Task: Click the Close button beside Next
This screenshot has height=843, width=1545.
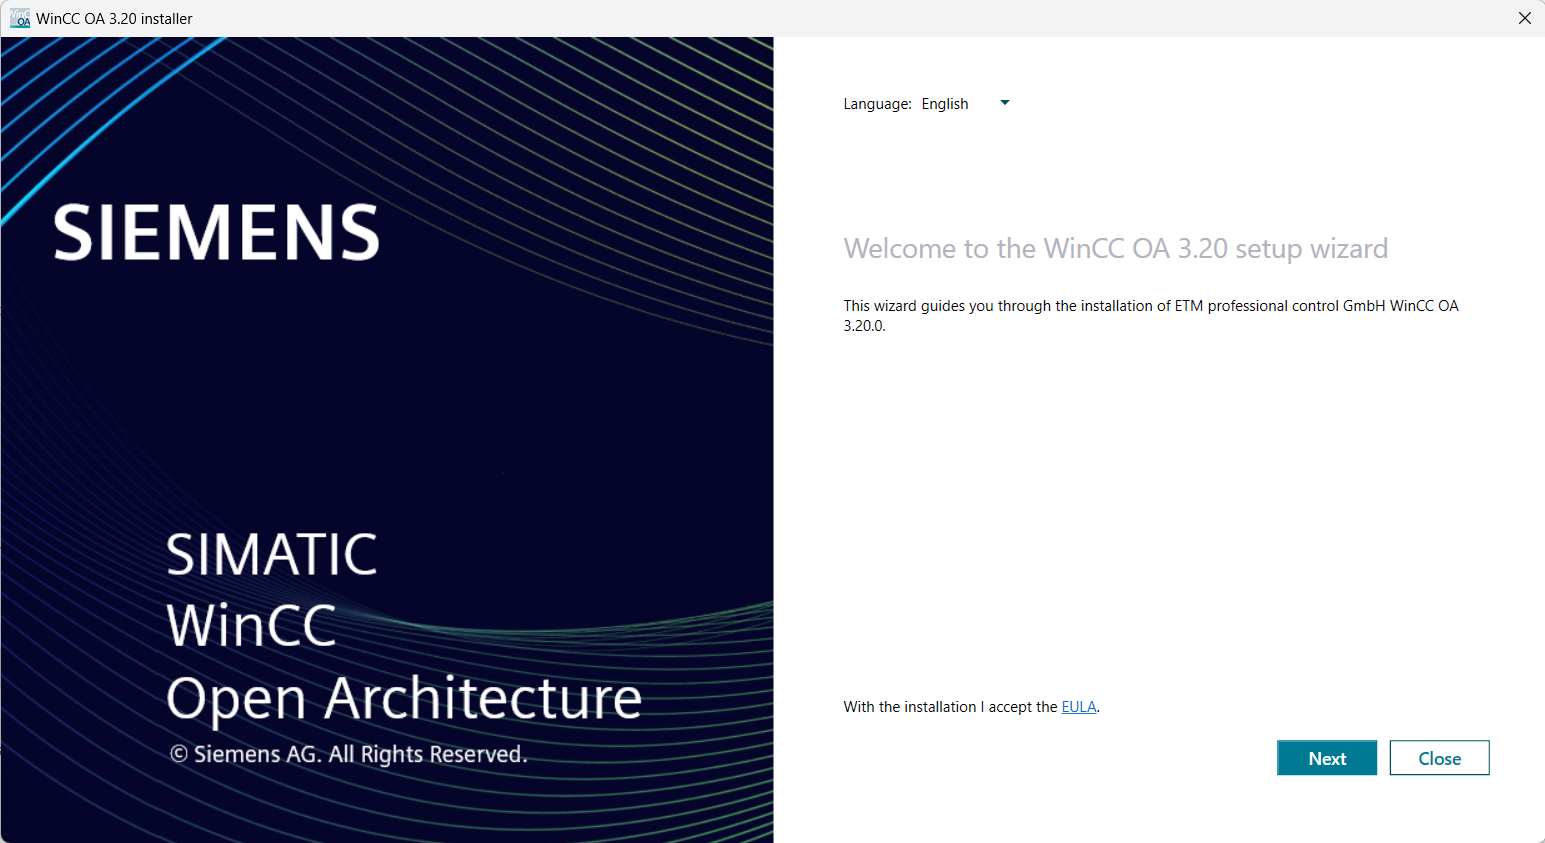Action: click(1439, 758)
